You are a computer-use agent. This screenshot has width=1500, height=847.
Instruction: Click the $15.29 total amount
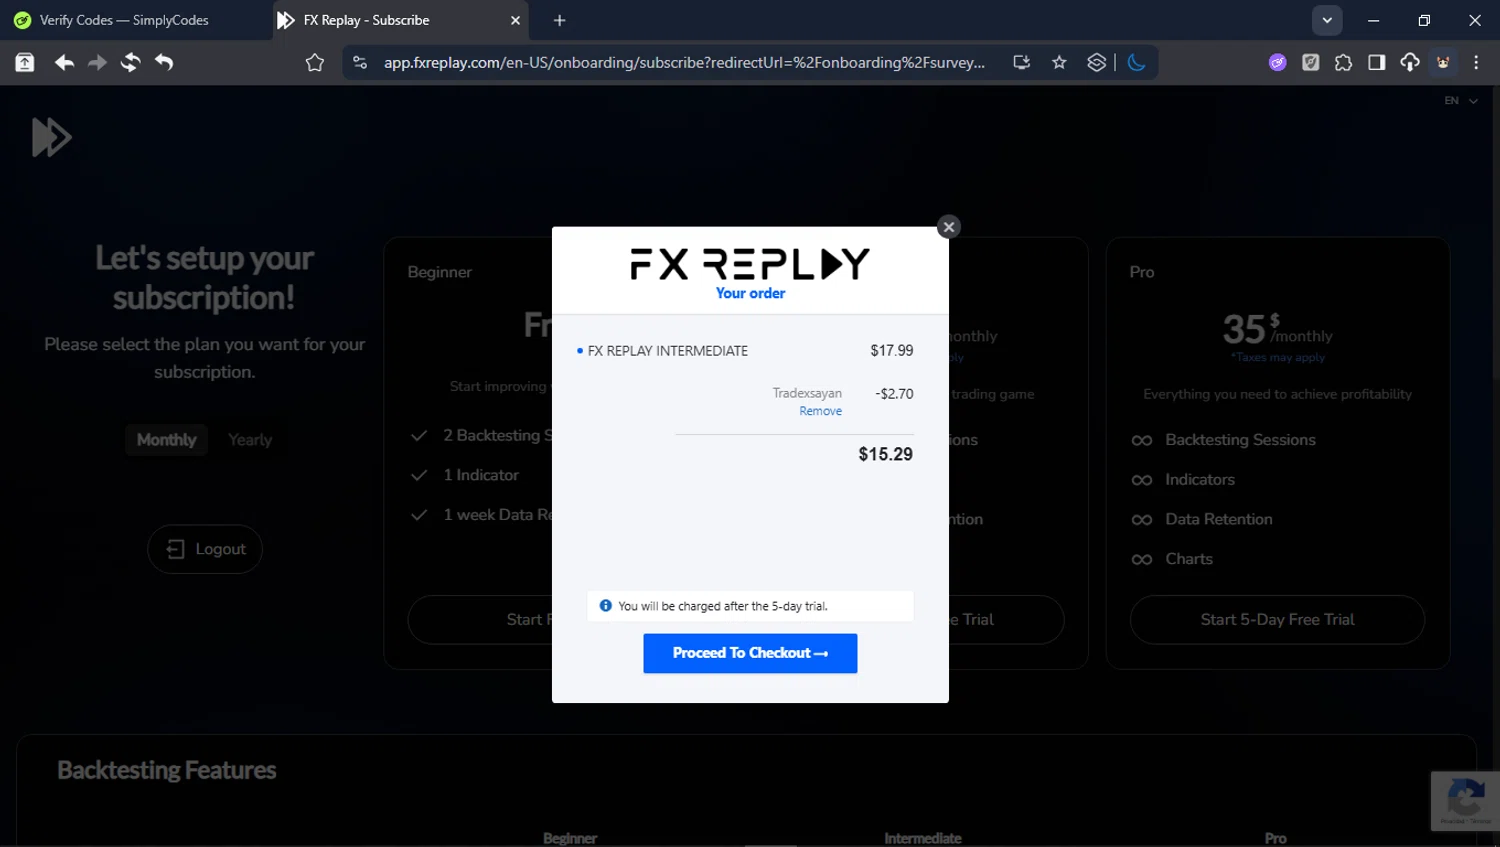[885, 454]
